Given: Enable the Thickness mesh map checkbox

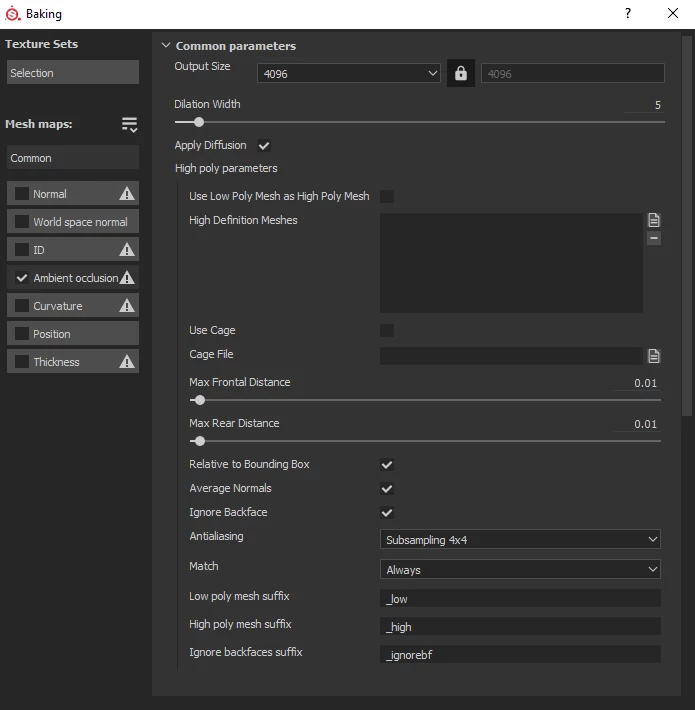Looking at the screenshot, I should 22,361.
